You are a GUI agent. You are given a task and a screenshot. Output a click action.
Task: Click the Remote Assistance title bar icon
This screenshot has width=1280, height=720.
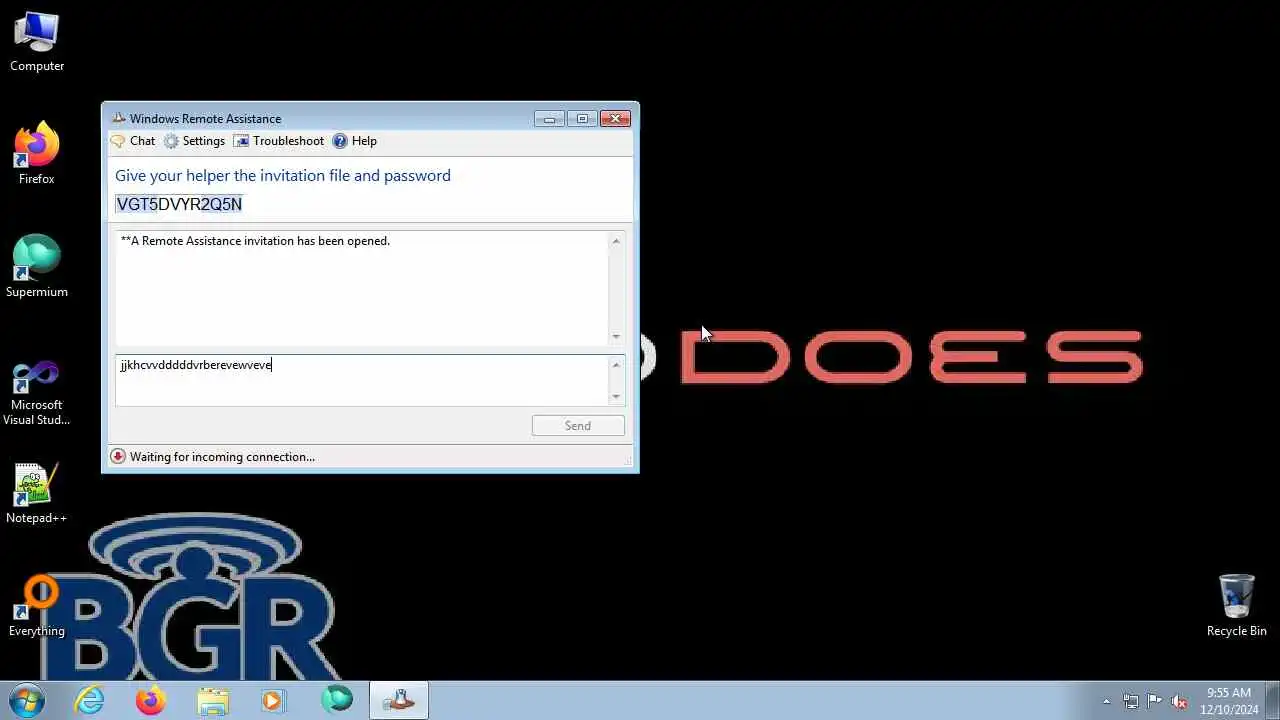[118, 118]
